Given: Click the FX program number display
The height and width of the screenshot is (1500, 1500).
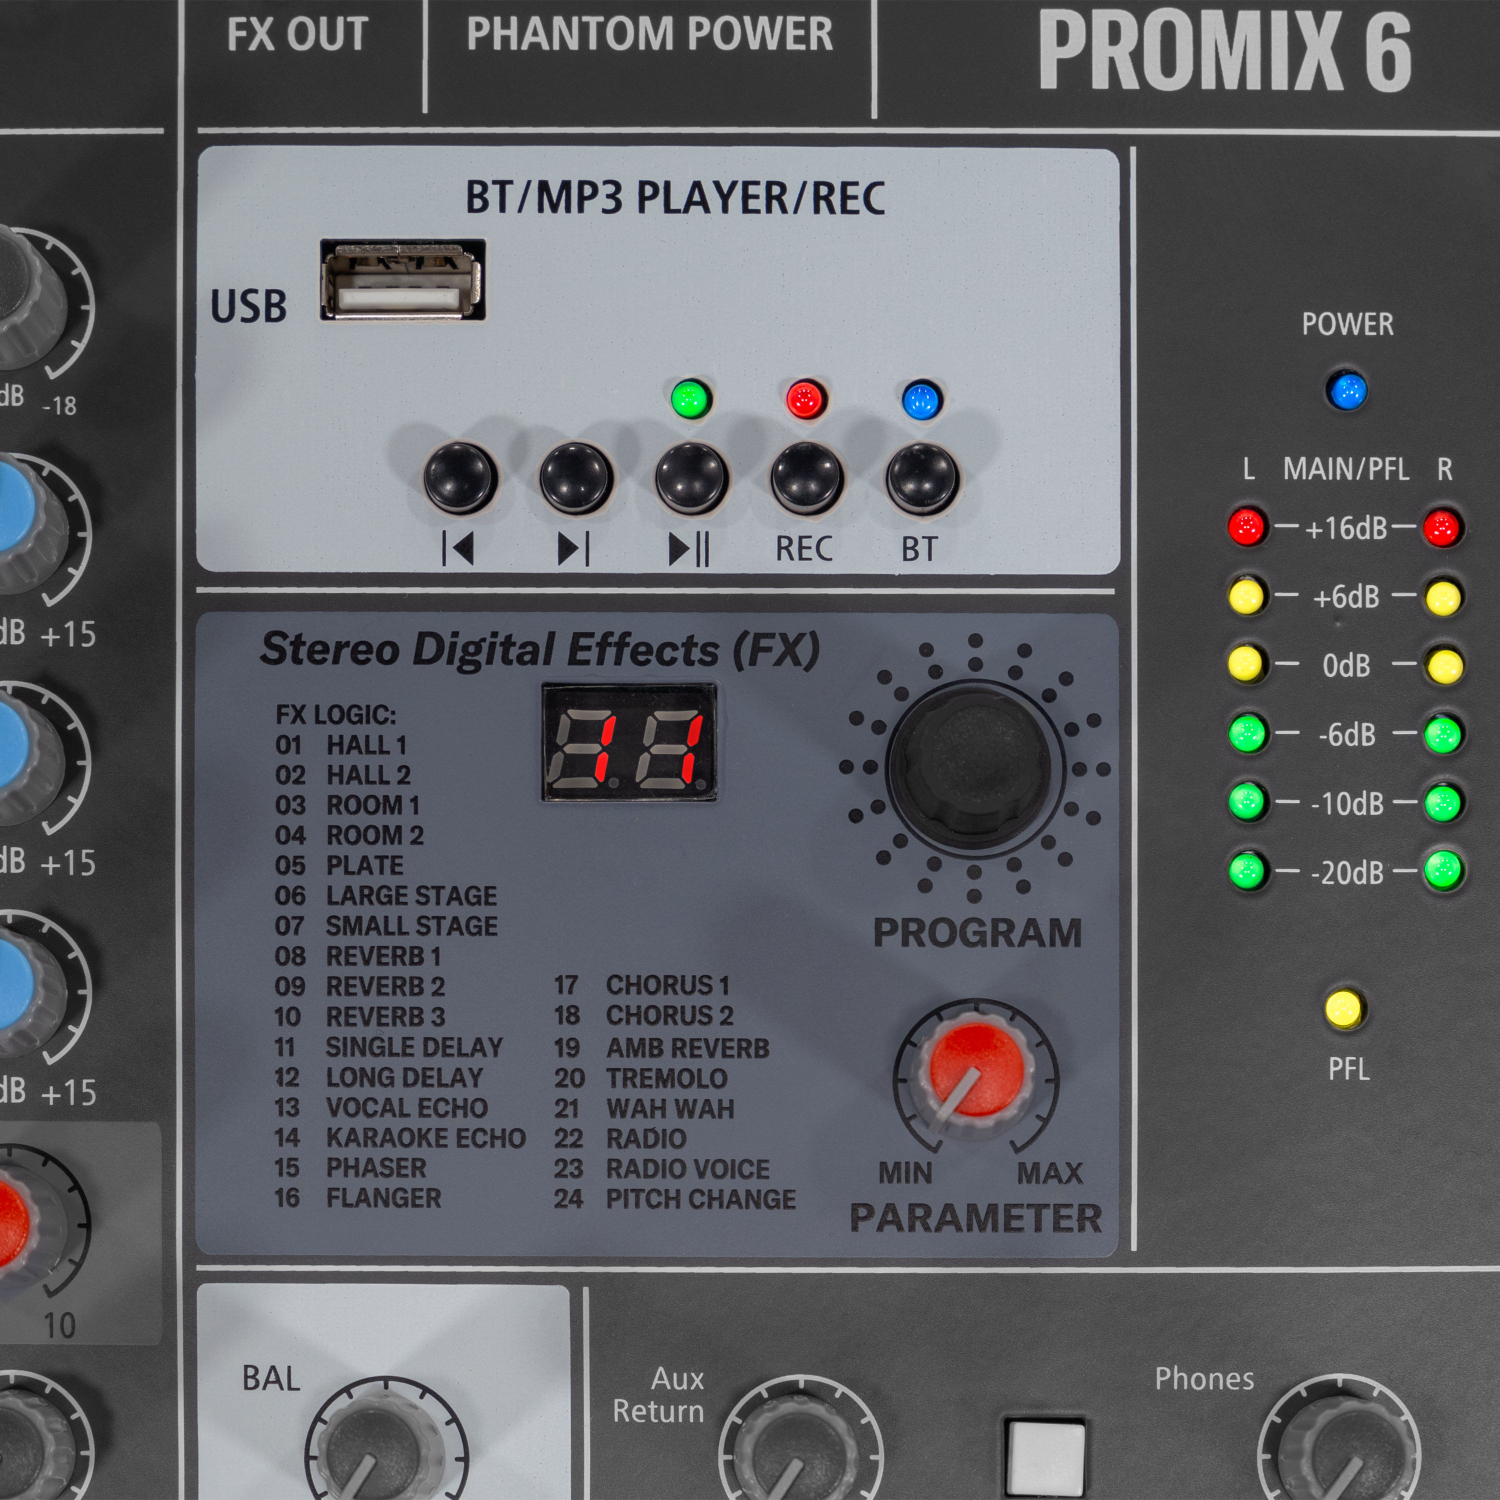Looking at the screenshot, I should coord(629,742).
